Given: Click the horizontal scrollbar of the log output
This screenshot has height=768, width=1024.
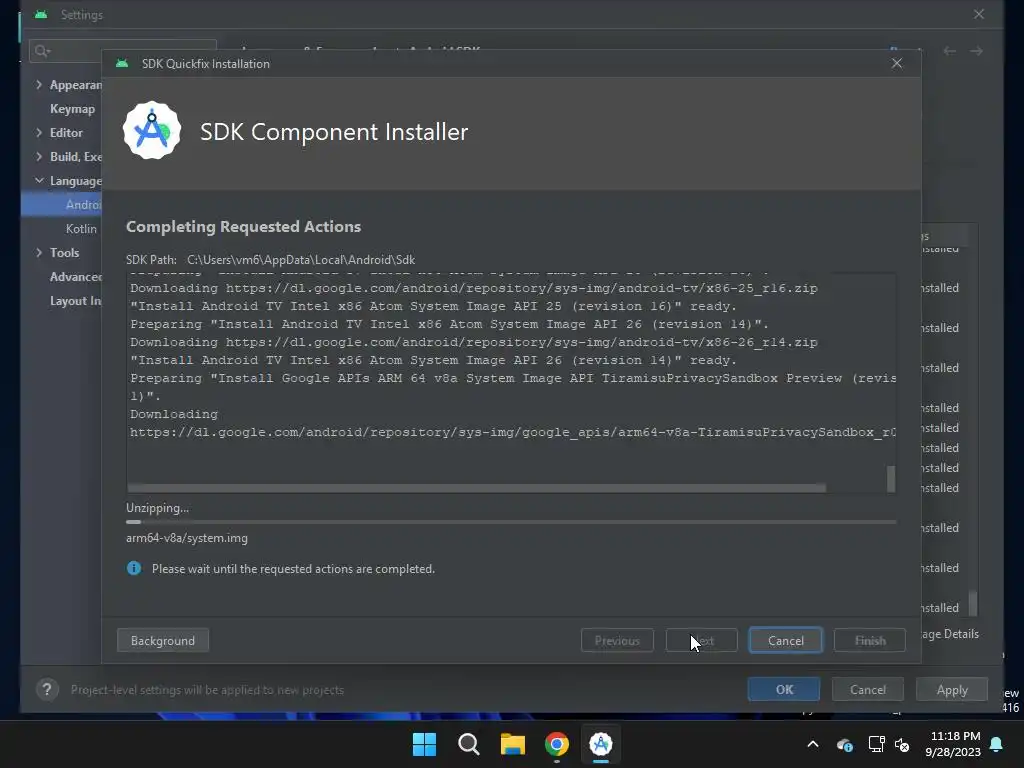Looking at the screenshot, I should pos(477,488).
